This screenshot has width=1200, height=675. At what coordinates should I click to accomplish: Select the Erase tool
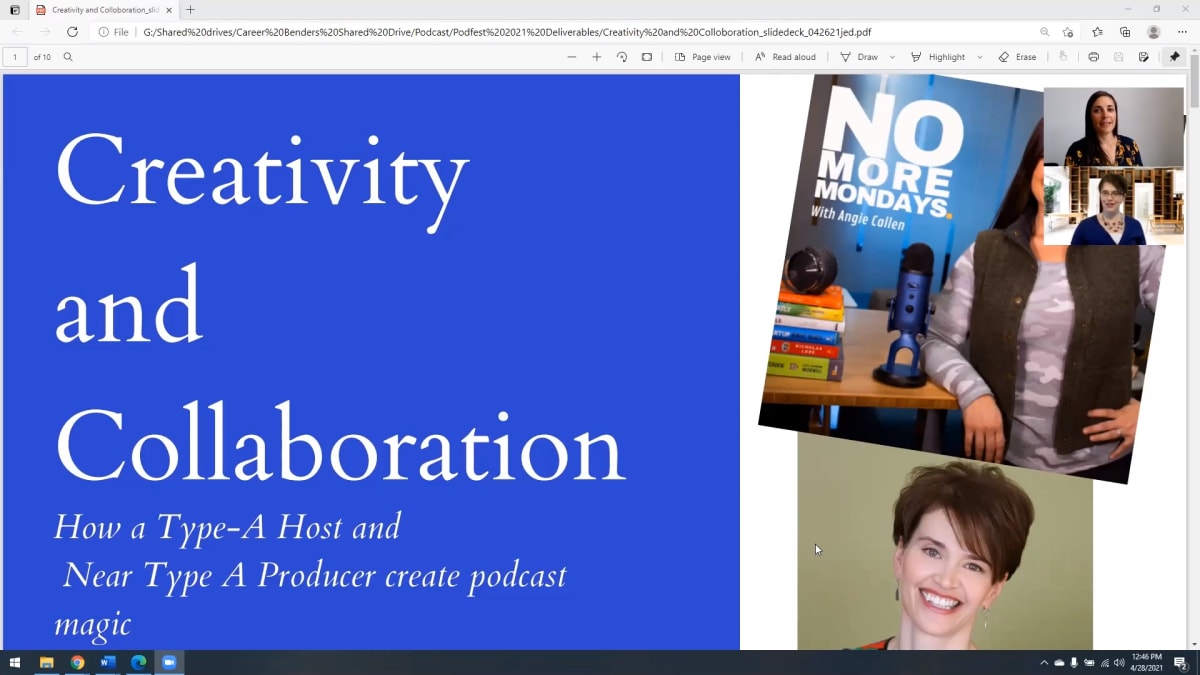click(x=1018, y=57)
